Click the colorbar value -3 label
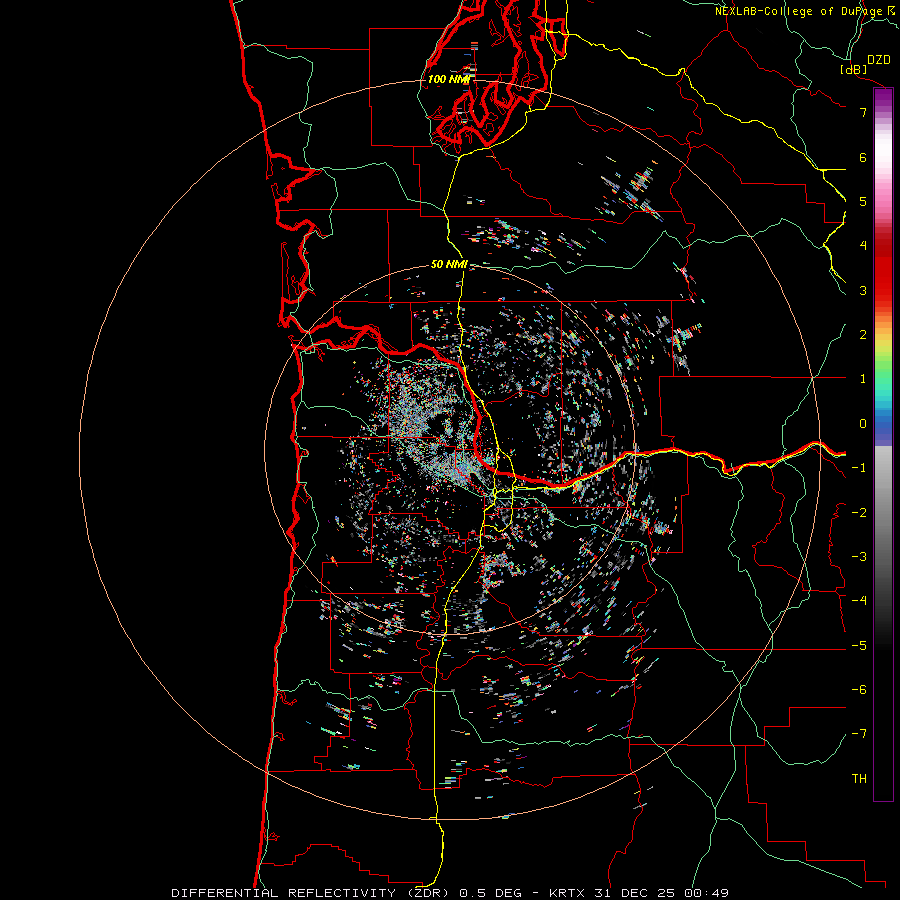Viewport: 900px width, 900px height. click(x=859, y=557)
